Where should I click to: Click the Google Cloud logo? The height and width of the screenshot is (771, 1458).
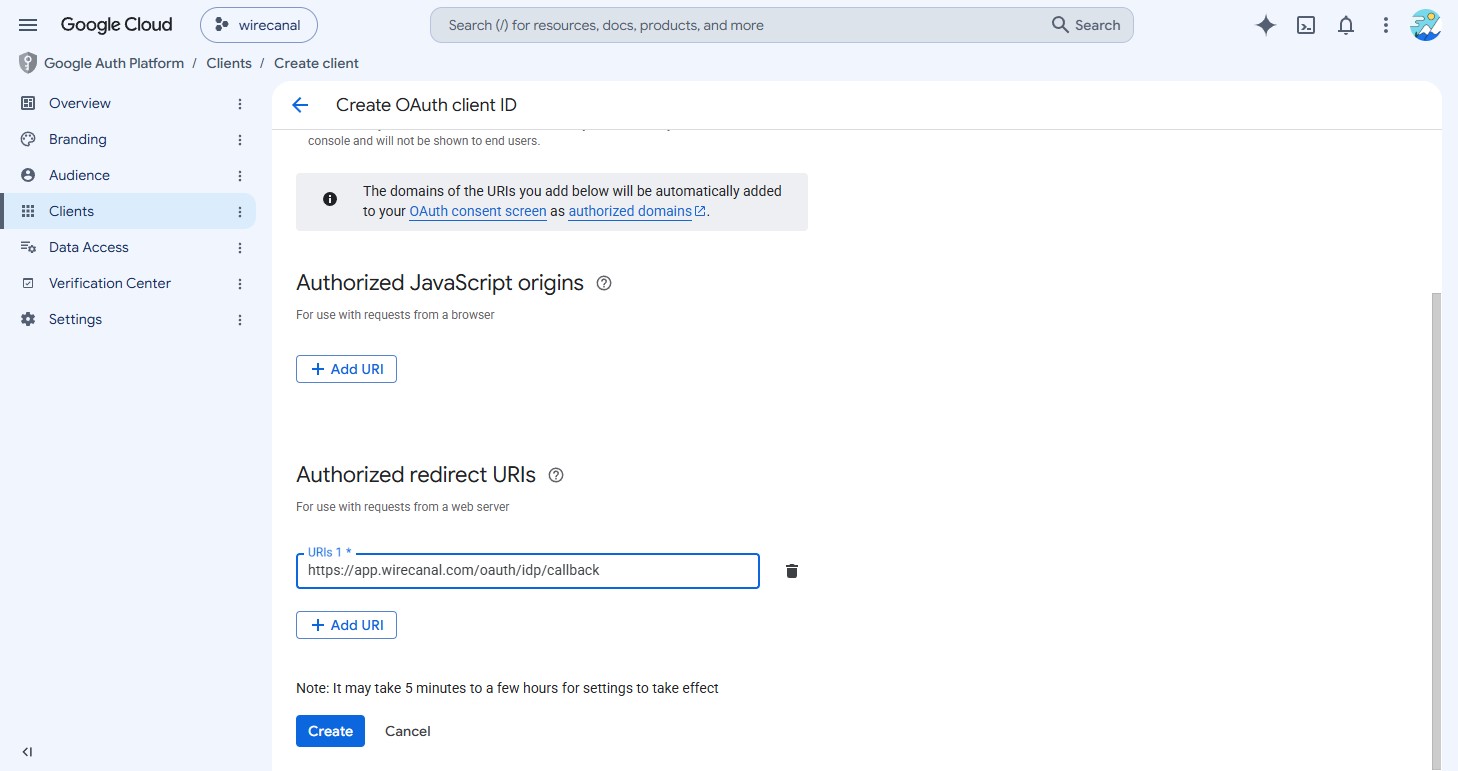tap(116, 25)
